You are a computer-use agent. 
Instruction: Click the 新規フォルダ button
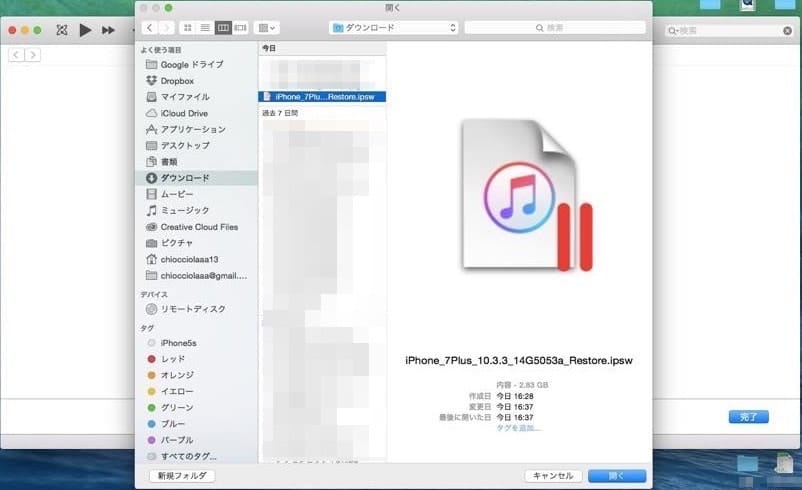[182, 476]
